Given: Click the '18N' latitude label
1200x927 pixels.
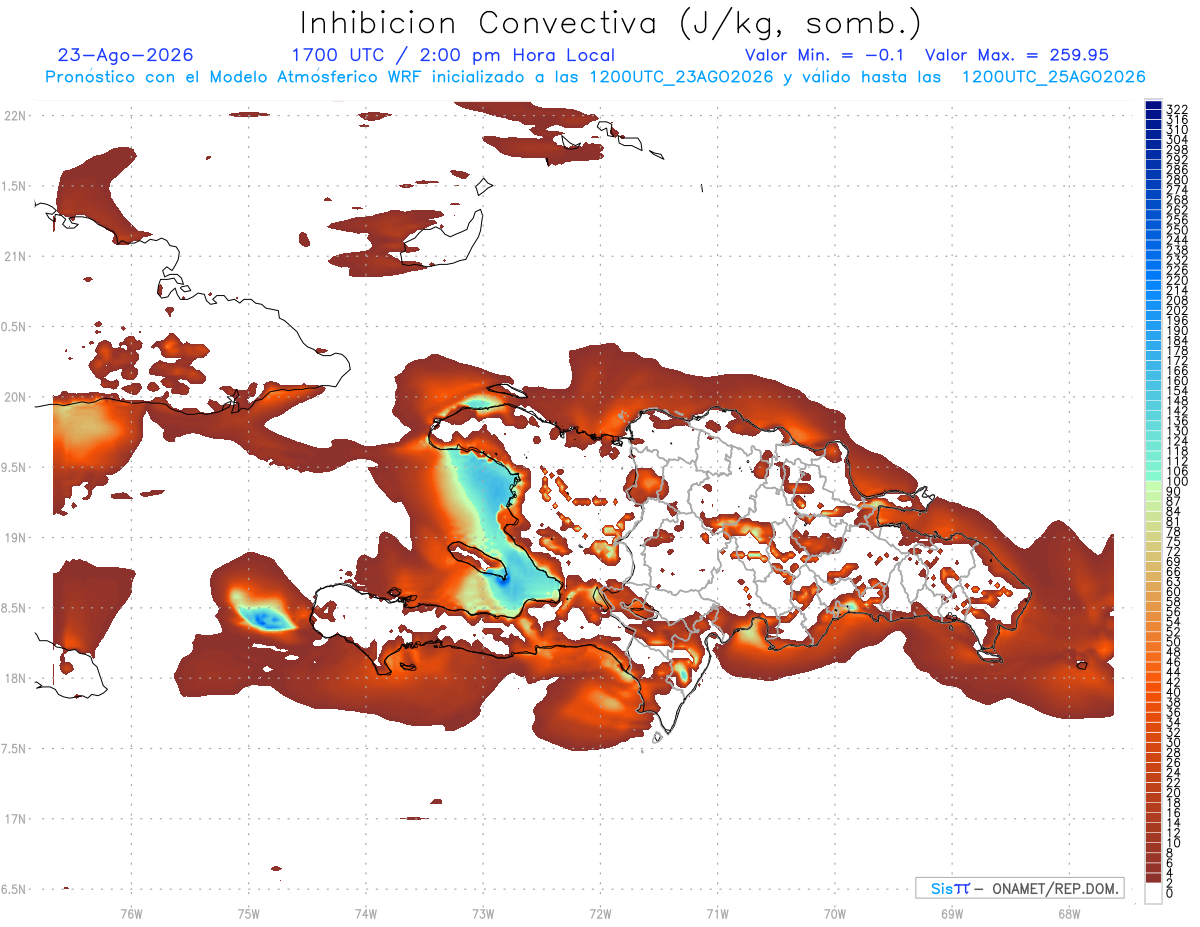Looking at the screenshot, I should click(14, 678).
